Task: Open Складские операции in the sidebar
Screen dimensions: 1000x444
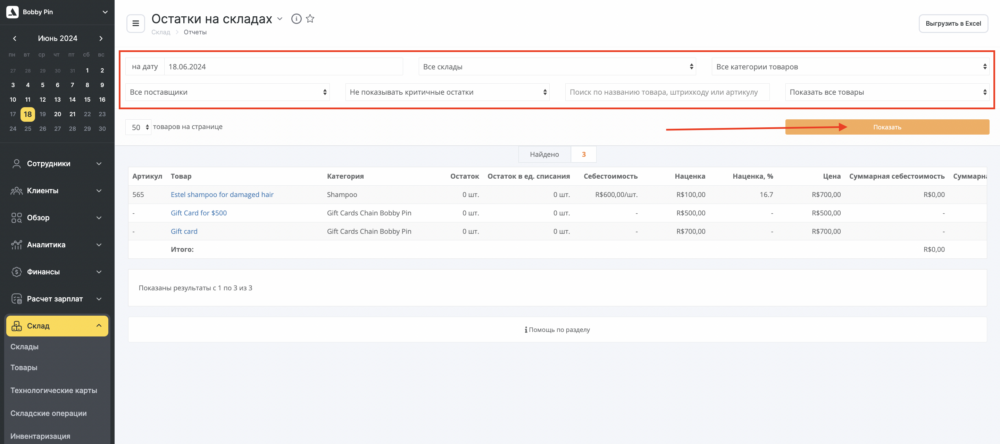Action: coord(48,413)
